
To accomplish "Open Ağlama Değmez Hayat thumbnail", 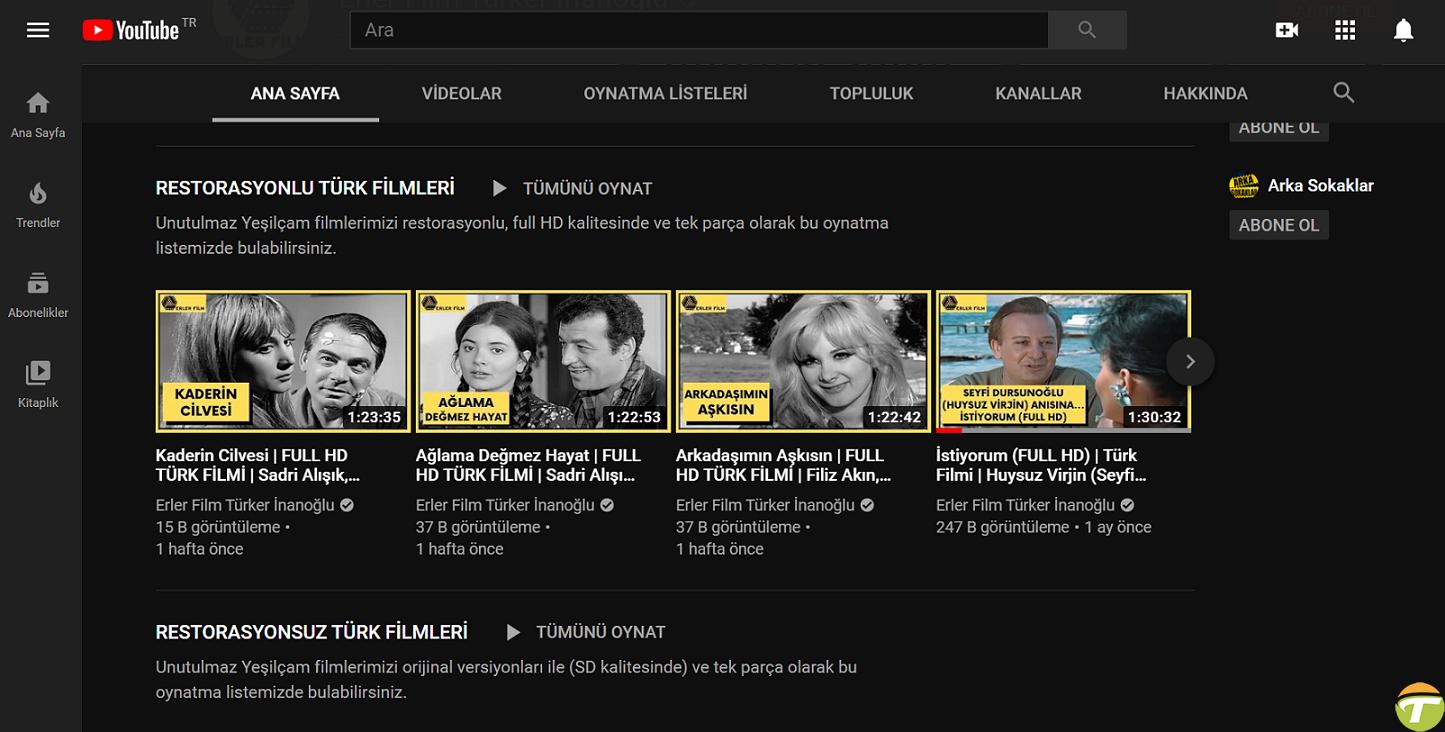I will click(x=543, y=362).
